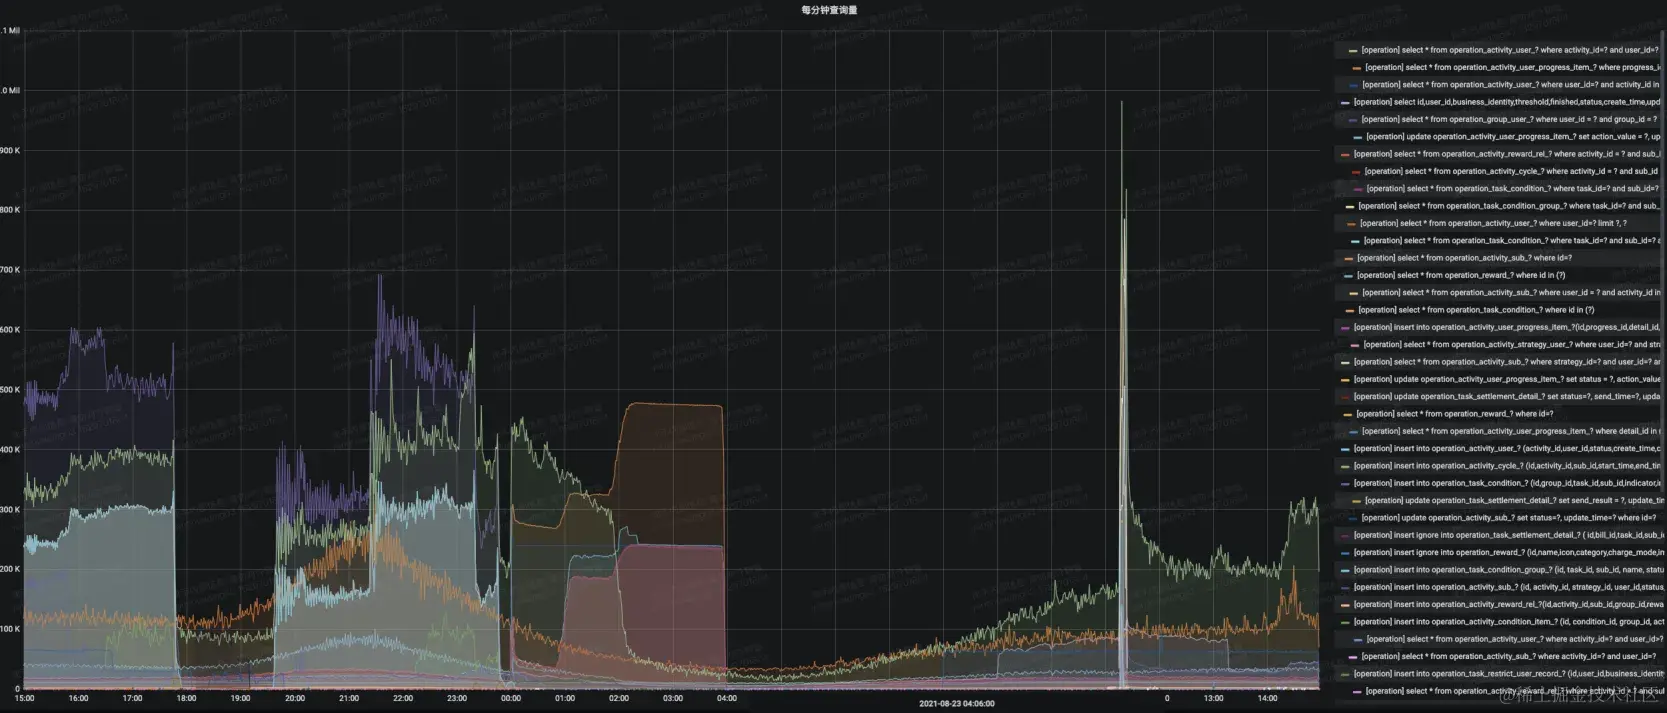Toggle series 'select * from operation_group_user_? where user_id'
1667x713 pixels.
click(1508, 119)
